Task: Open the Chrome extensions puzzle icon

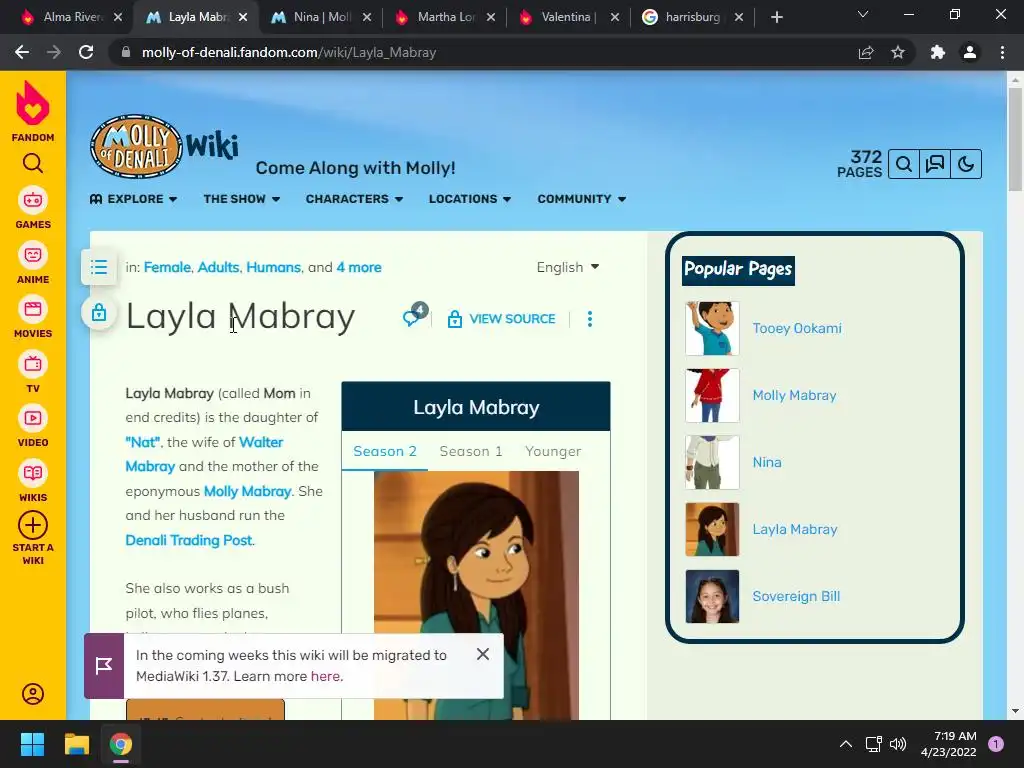Action: point(938,52)
